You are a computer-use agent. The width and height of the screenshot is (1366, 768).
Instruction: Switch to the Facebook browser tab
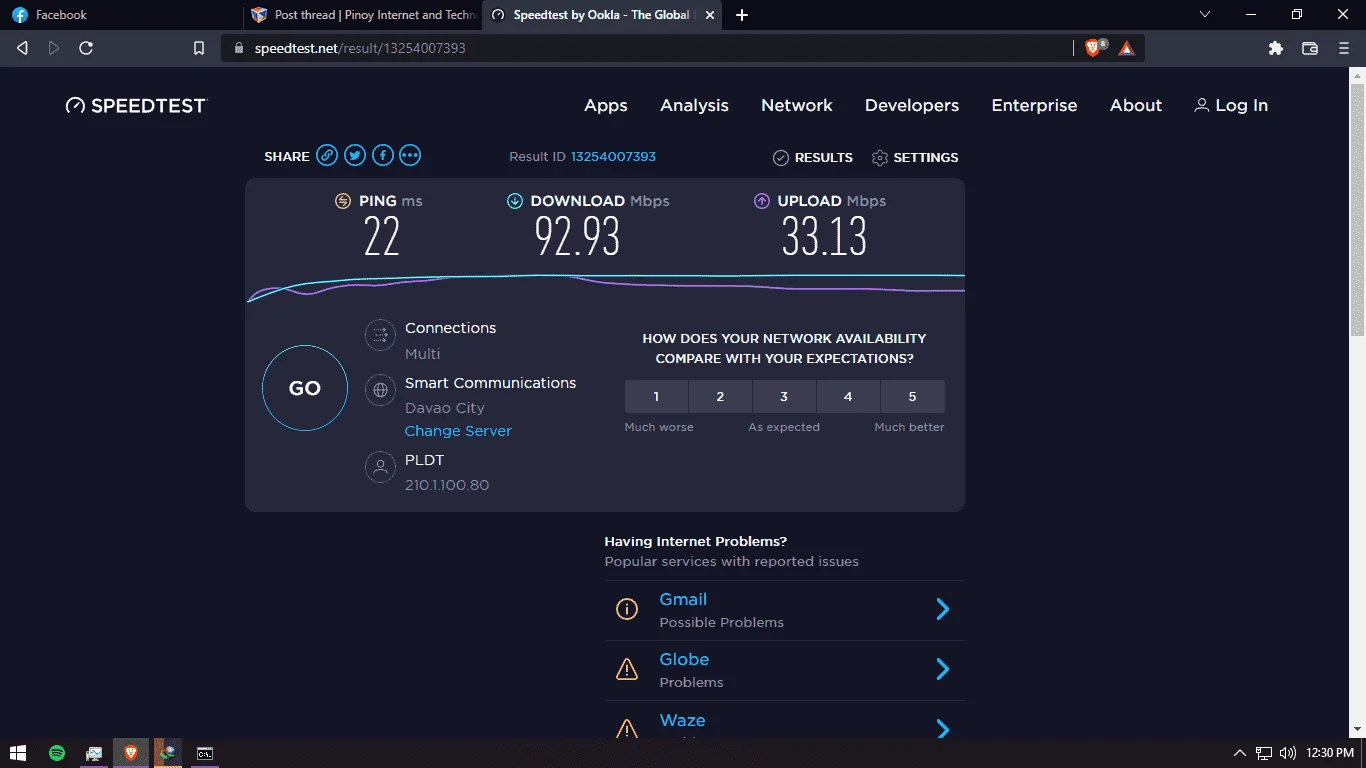click(x=120, y=15)
